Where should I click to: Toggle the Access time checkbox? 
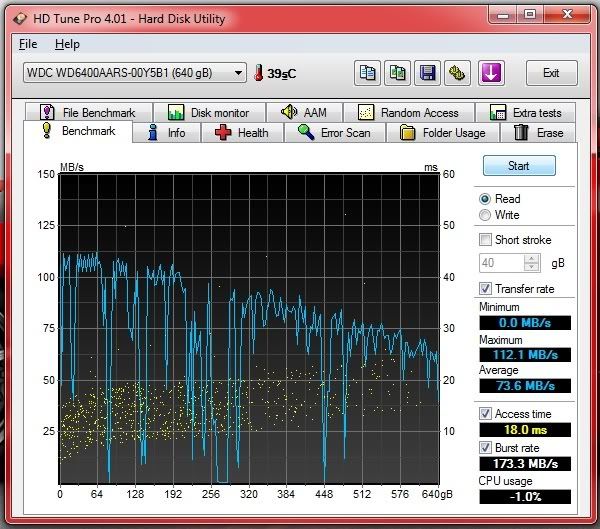coord(486,414)
